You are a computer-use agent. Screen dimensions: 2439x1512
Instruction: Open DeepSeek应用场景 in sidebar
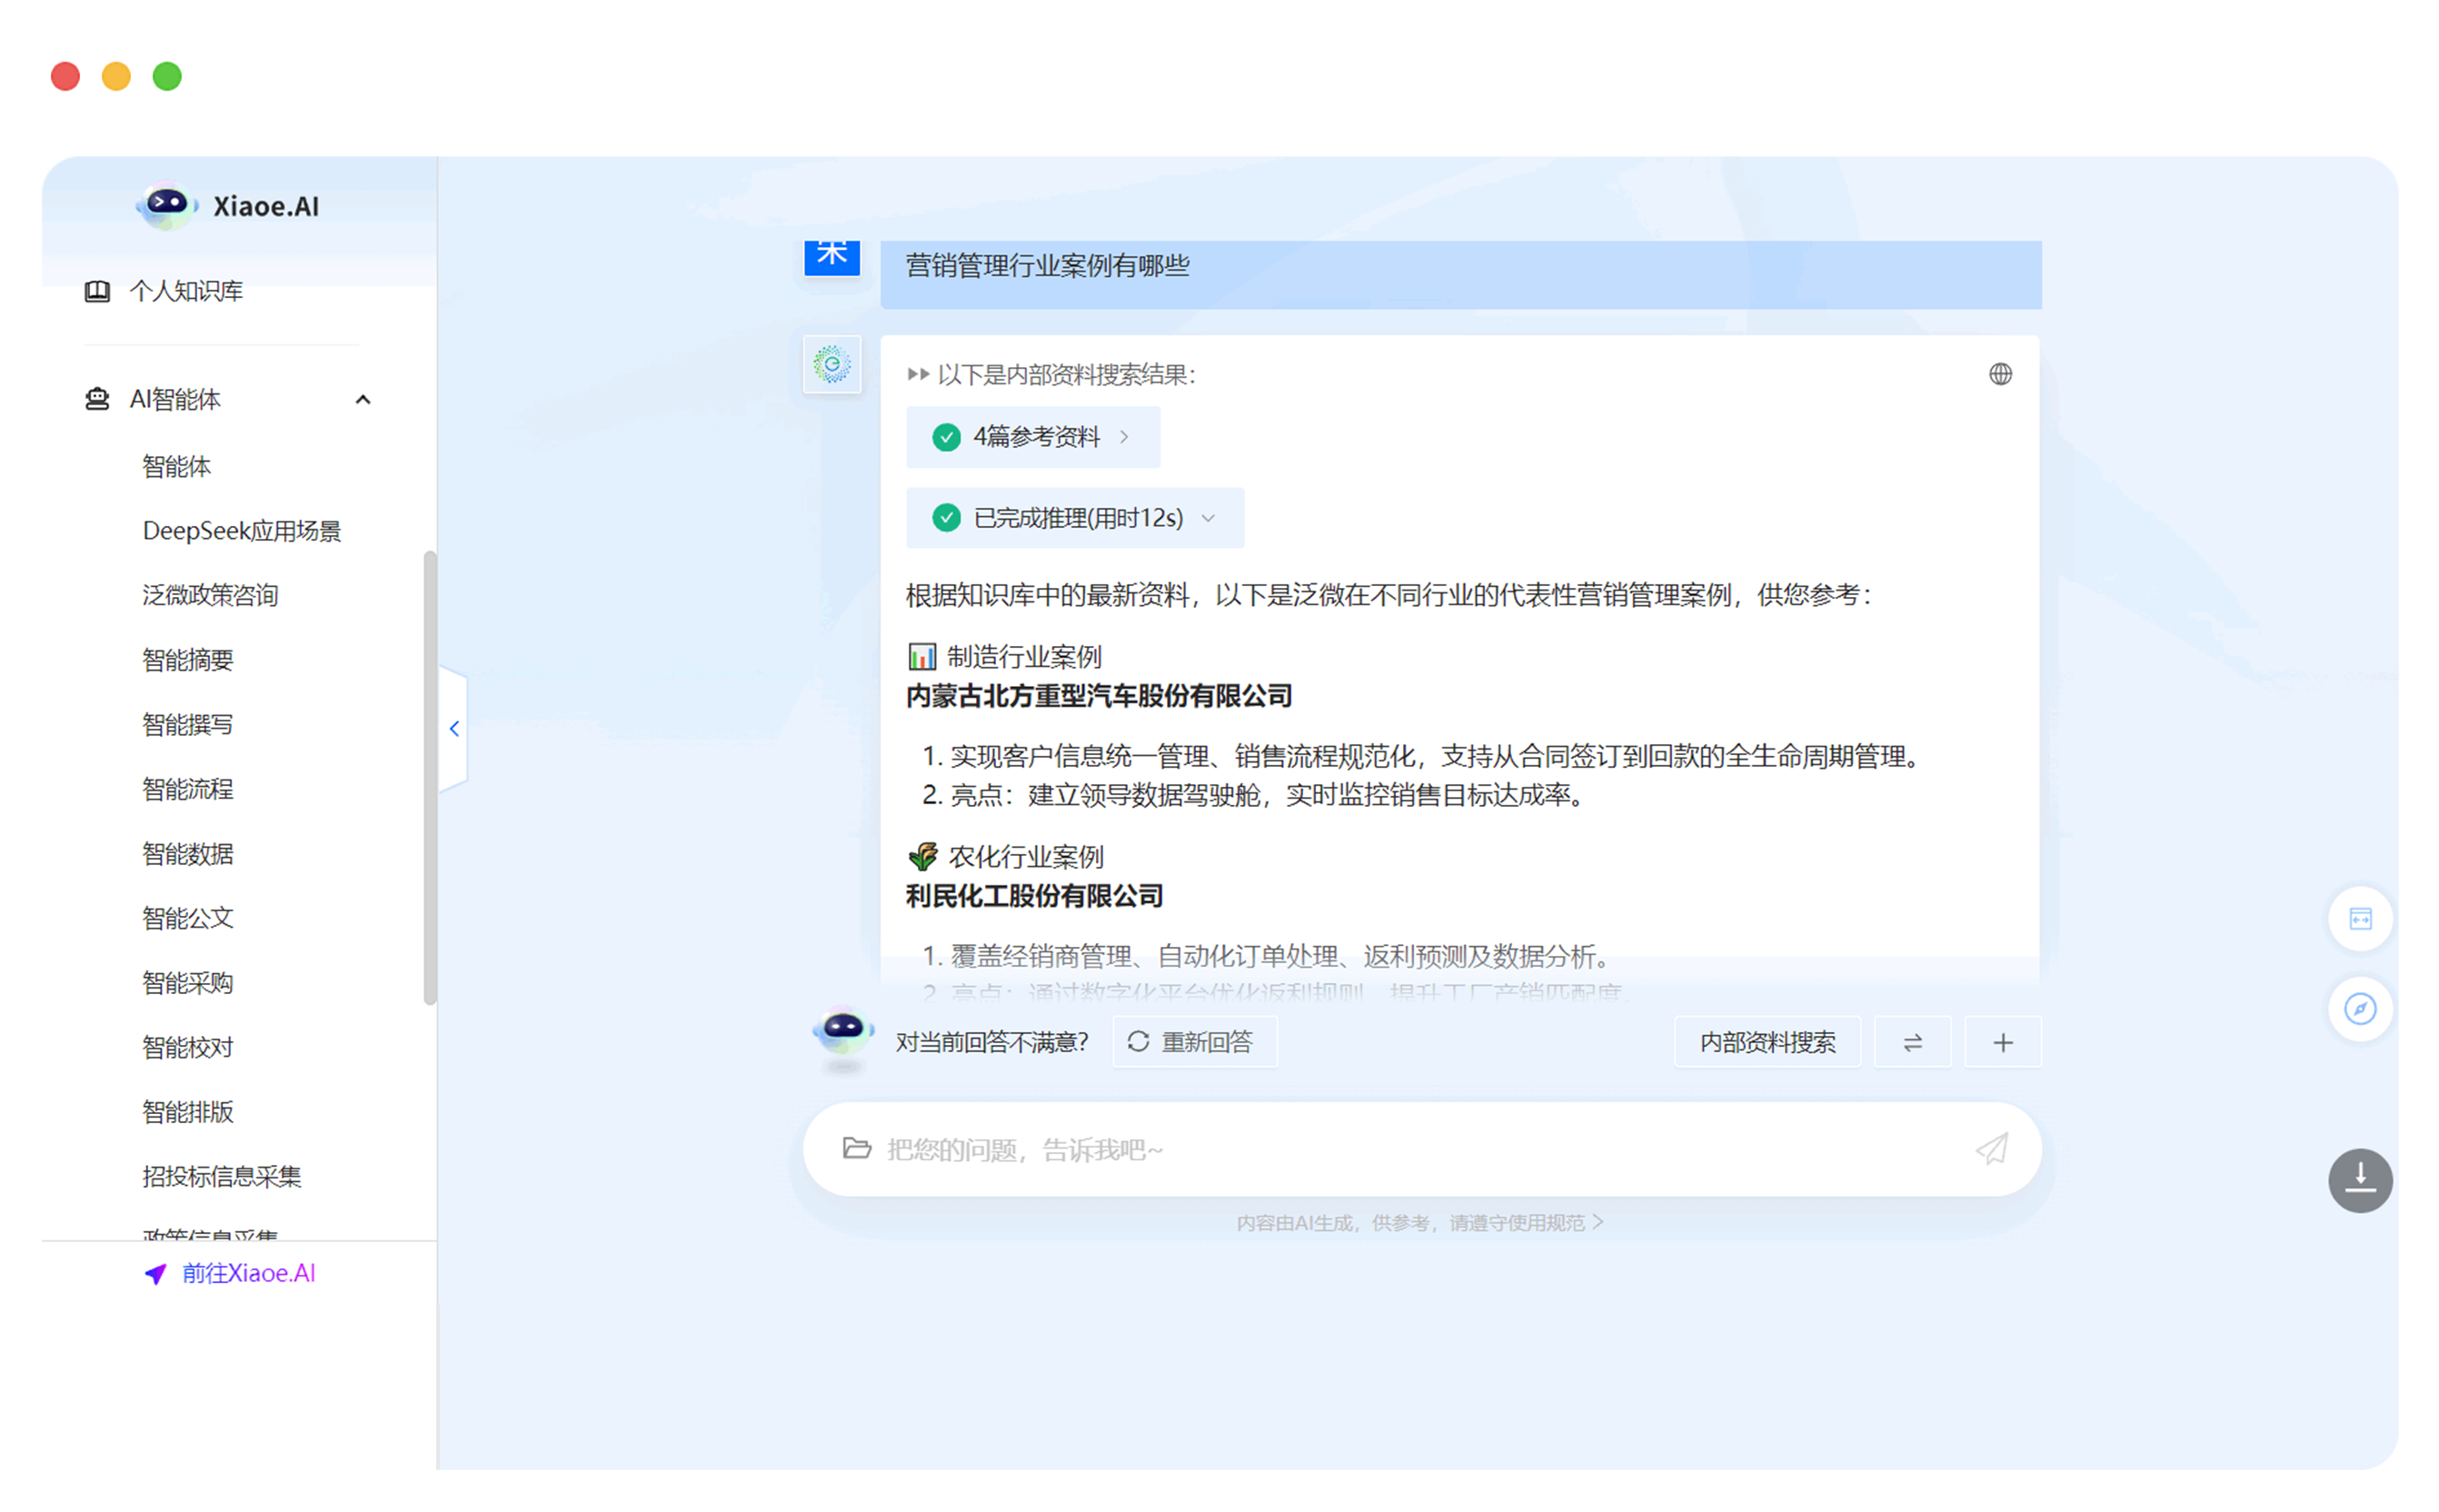[x=241, y=531]
